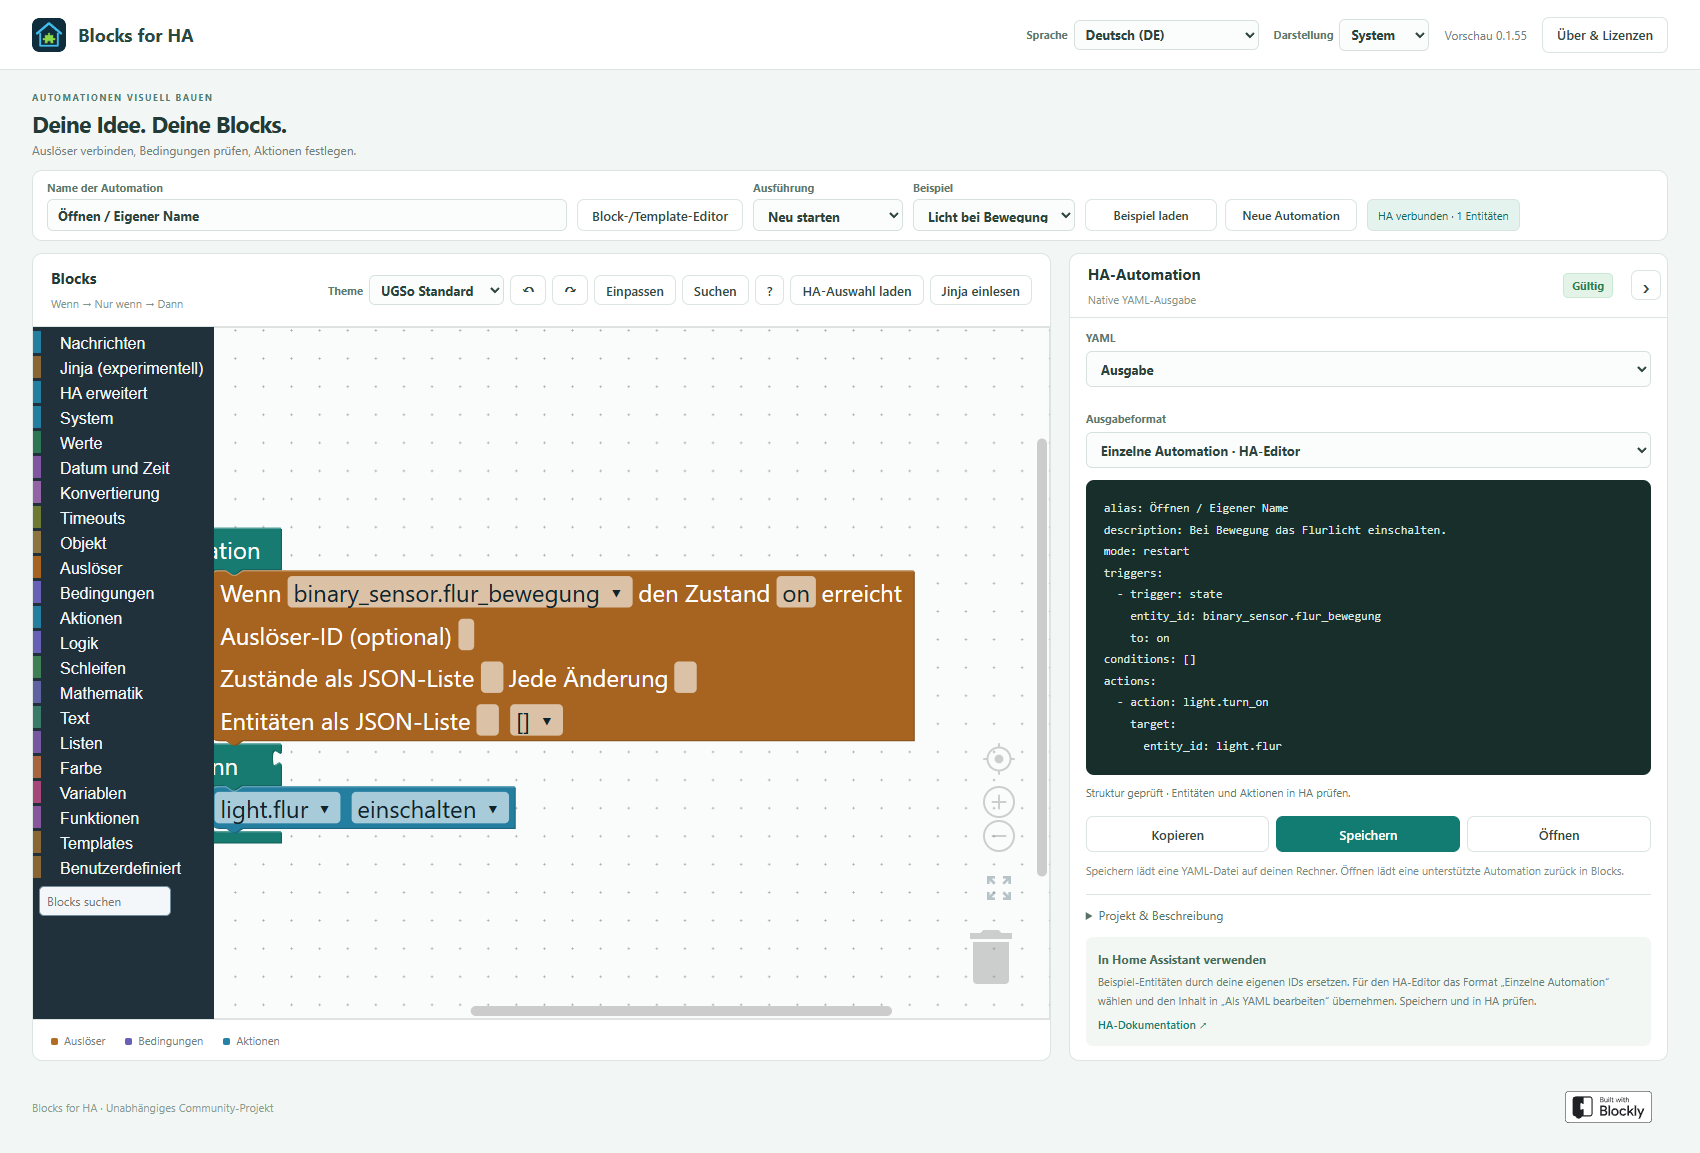Click the undo arrow icon
This screenshot has width=1700, height=1153.
tap(528, 291)
